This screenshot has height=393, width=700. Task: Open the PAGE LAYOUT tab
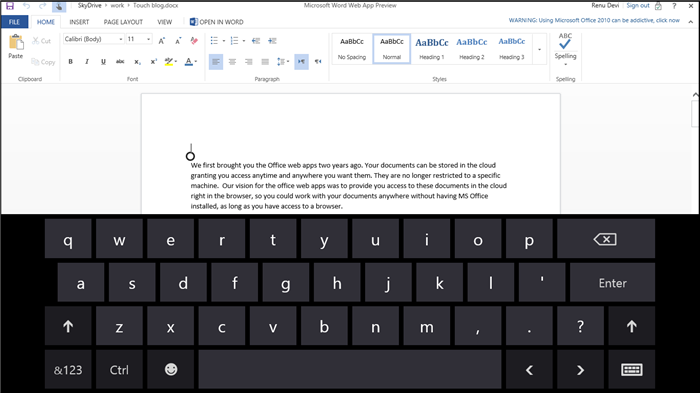(x=123, y=22)
